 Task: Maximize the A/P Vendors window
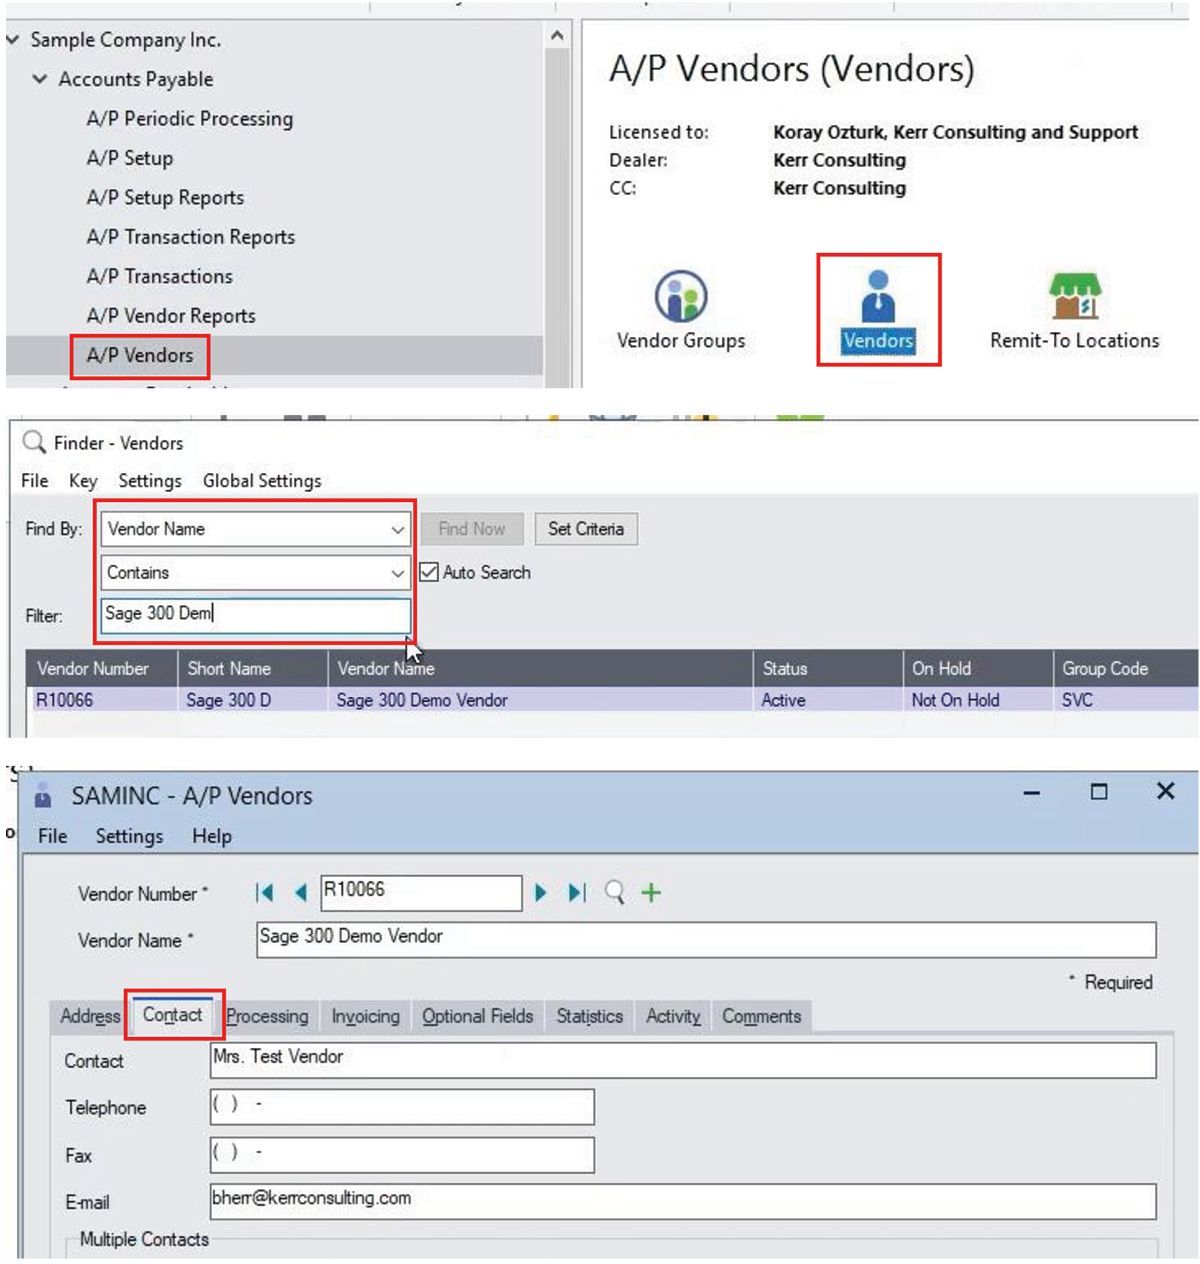point(1099,792)
